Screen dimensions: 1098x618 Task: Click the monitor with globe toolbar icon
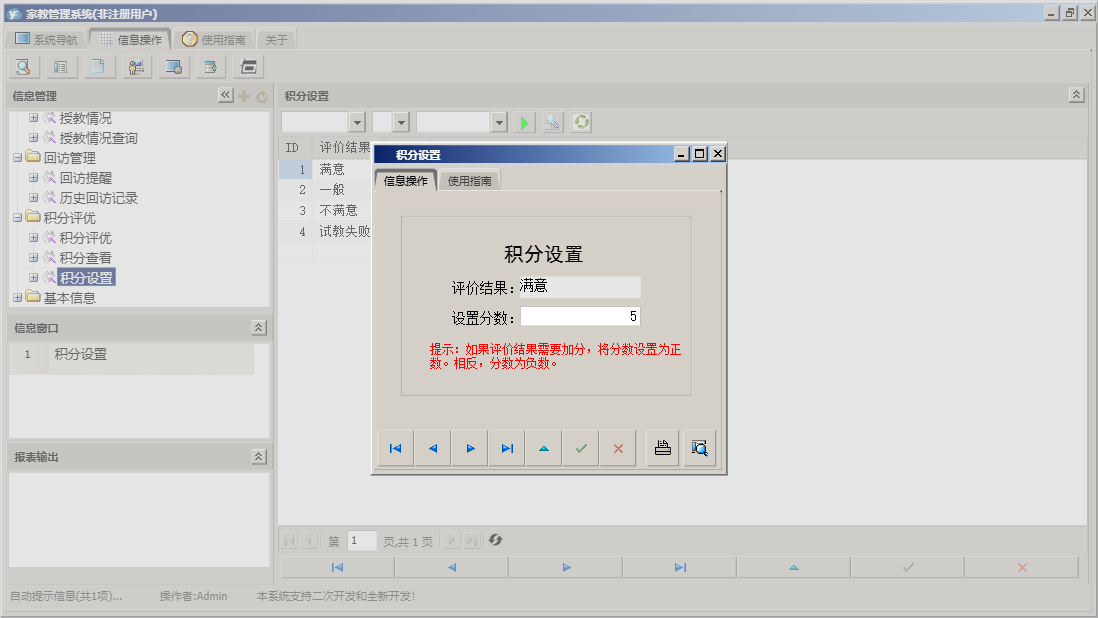click(172, 66)
